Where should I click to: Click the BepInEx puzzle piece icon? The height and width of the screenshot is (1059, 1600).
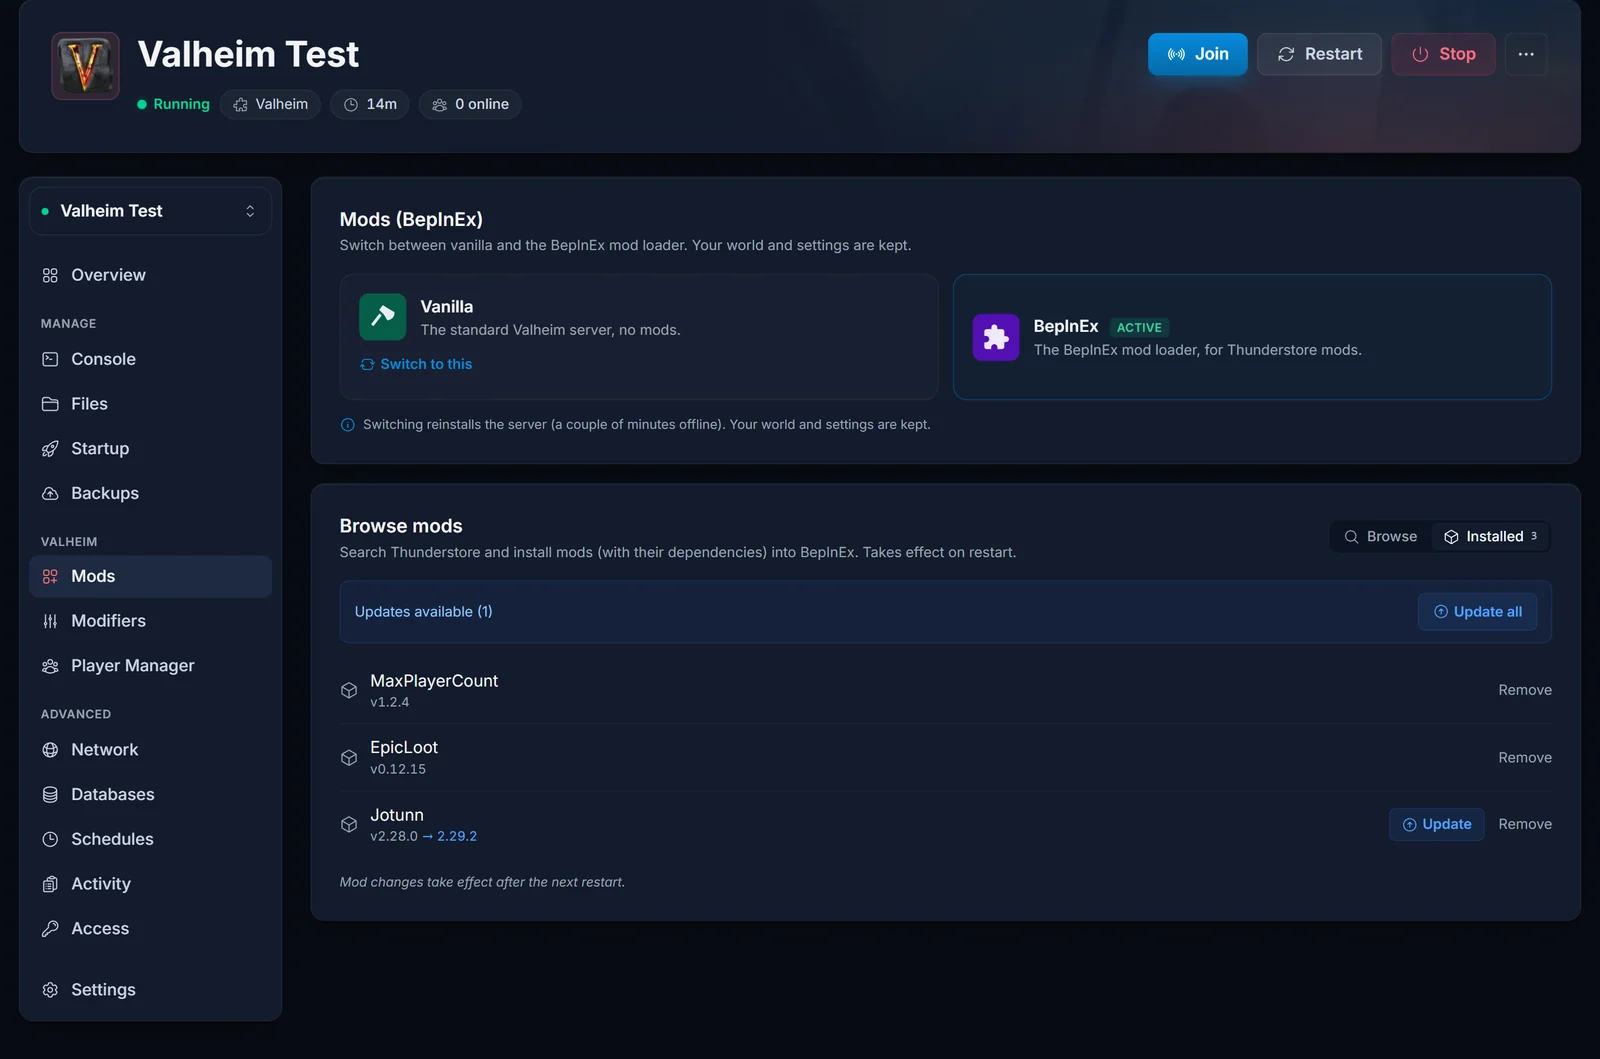pos(996,337)
